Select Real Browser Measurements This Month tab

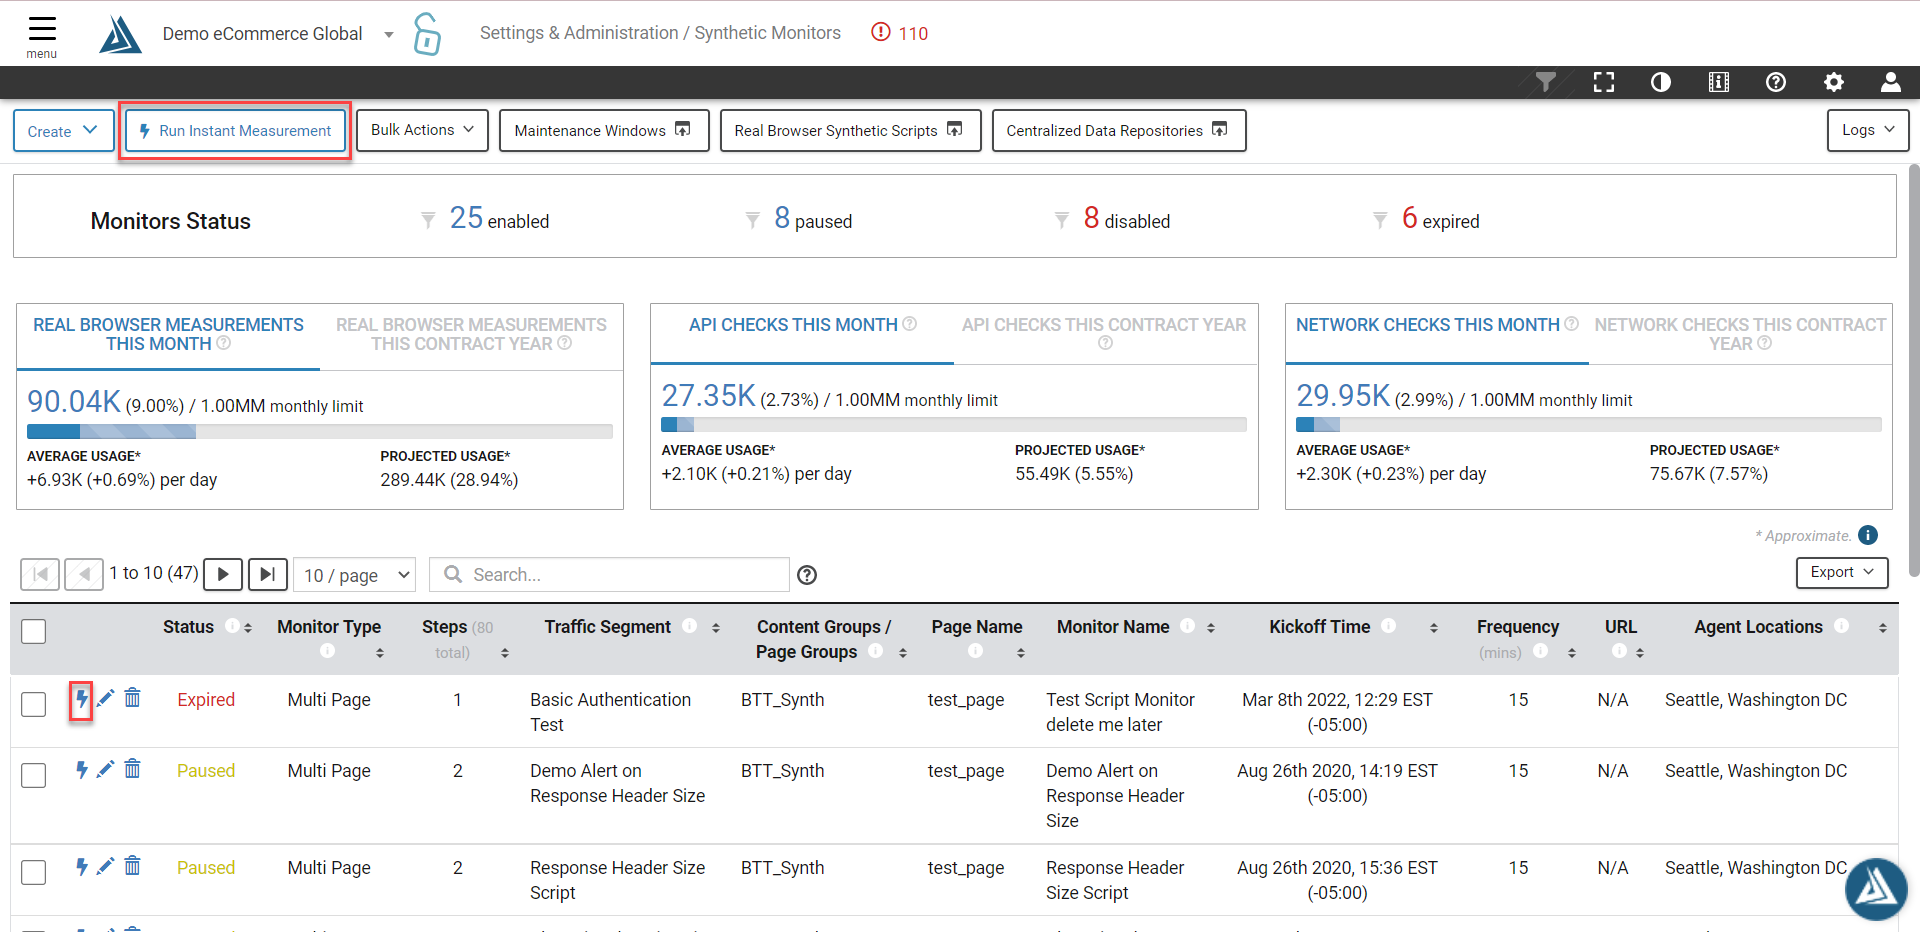coord(168,334)
